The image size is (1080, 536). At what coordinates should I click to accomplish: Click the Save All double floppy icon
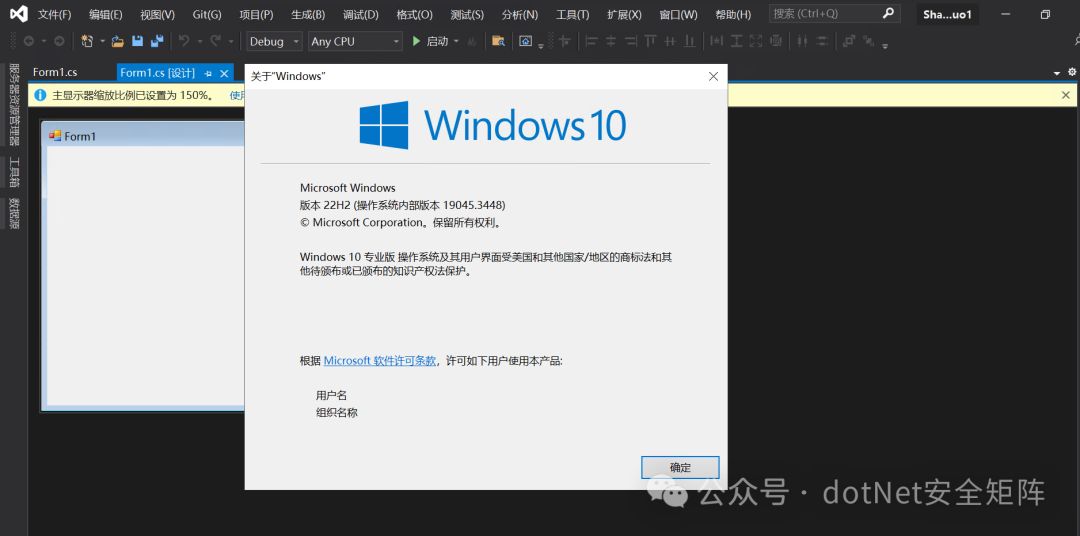157,41
